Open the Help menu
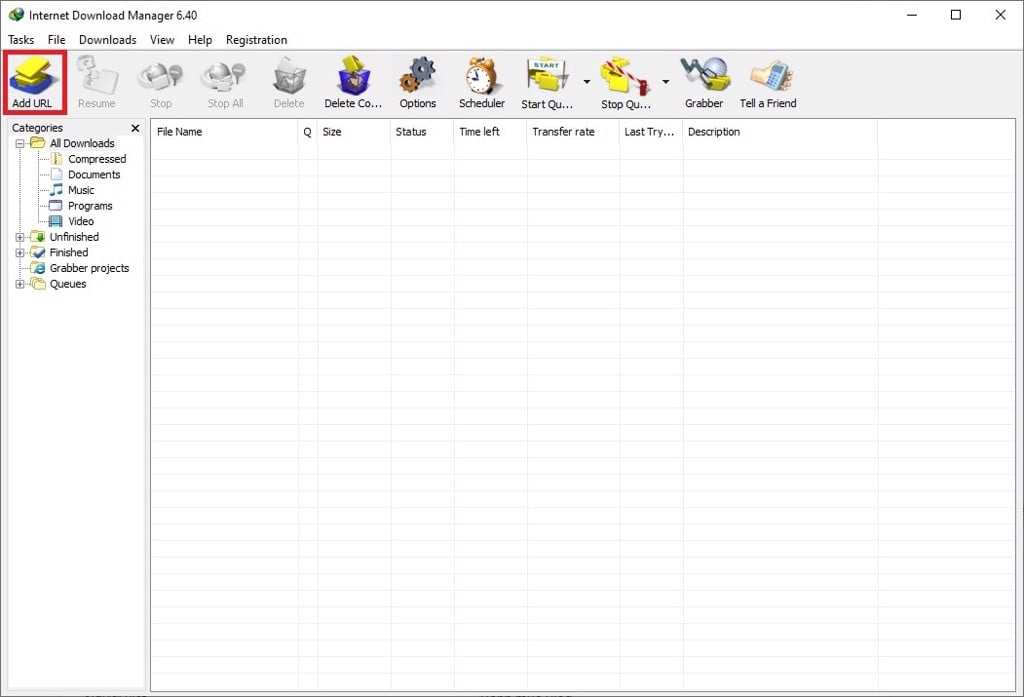The width and height of the screenshot is (1024, 697). pos(200,40)
